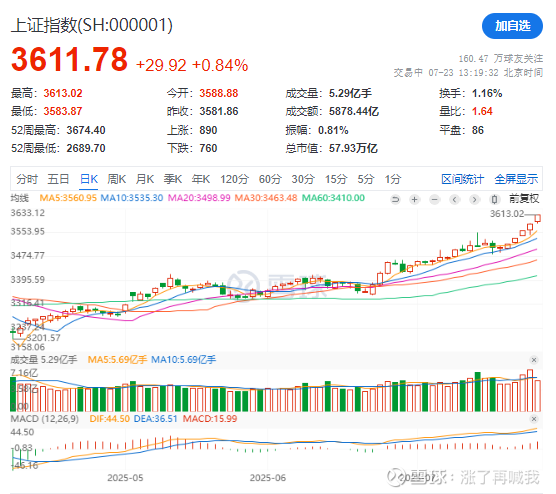Click the 总市值 value 57.93万亿
Viewport: 556px width, 494px height.
point(353,148)
